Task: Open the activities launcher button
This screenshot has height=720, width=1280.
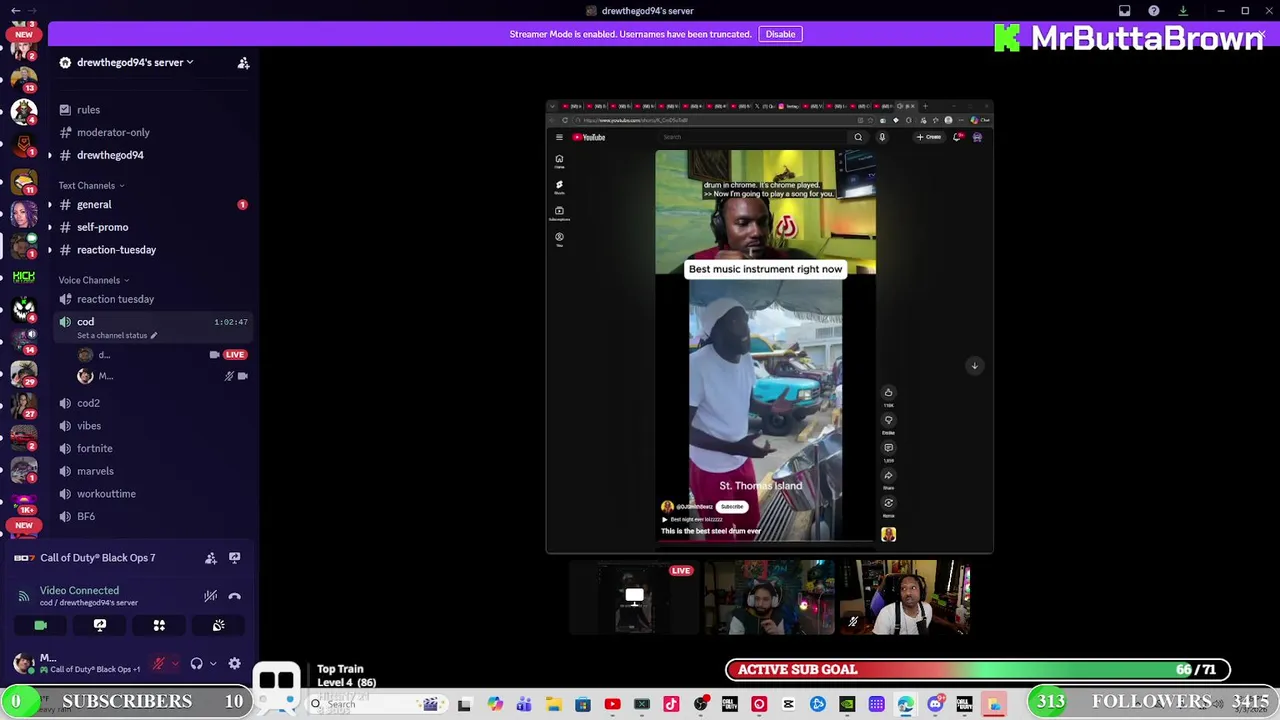Action: coord(159,625)
